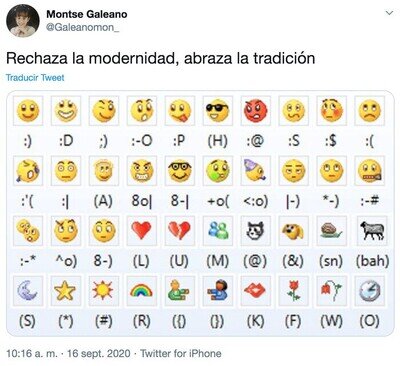Open the Twitter for iPhone source link
400x366 pixels.
coord(181,353)
